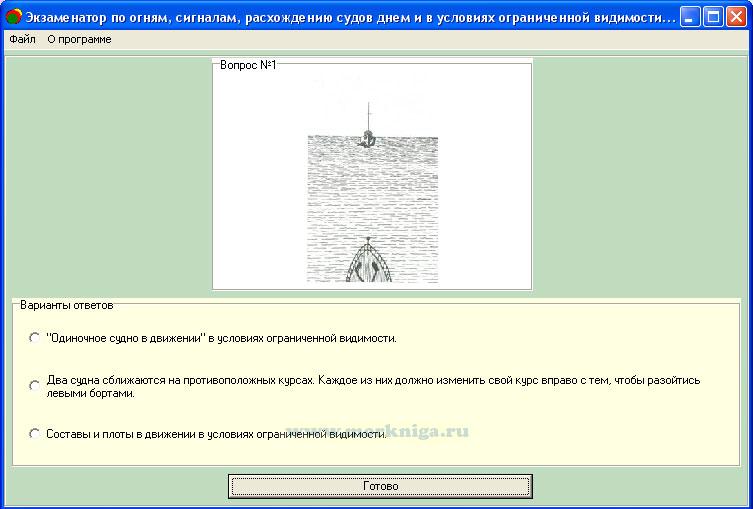
Task: Open the Файл menu
Action: click(22, 39)
